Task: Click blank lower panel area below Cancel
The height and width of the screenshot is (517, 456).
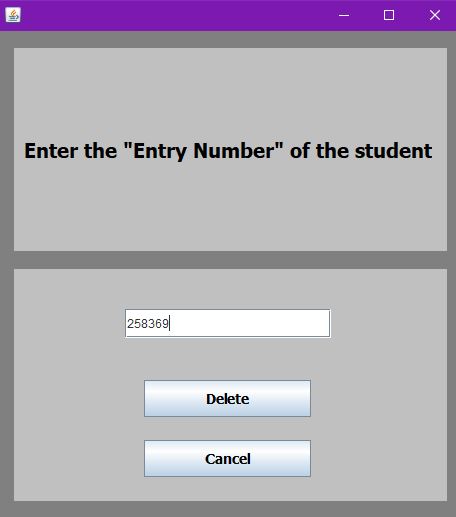Action: pos(230,489)
